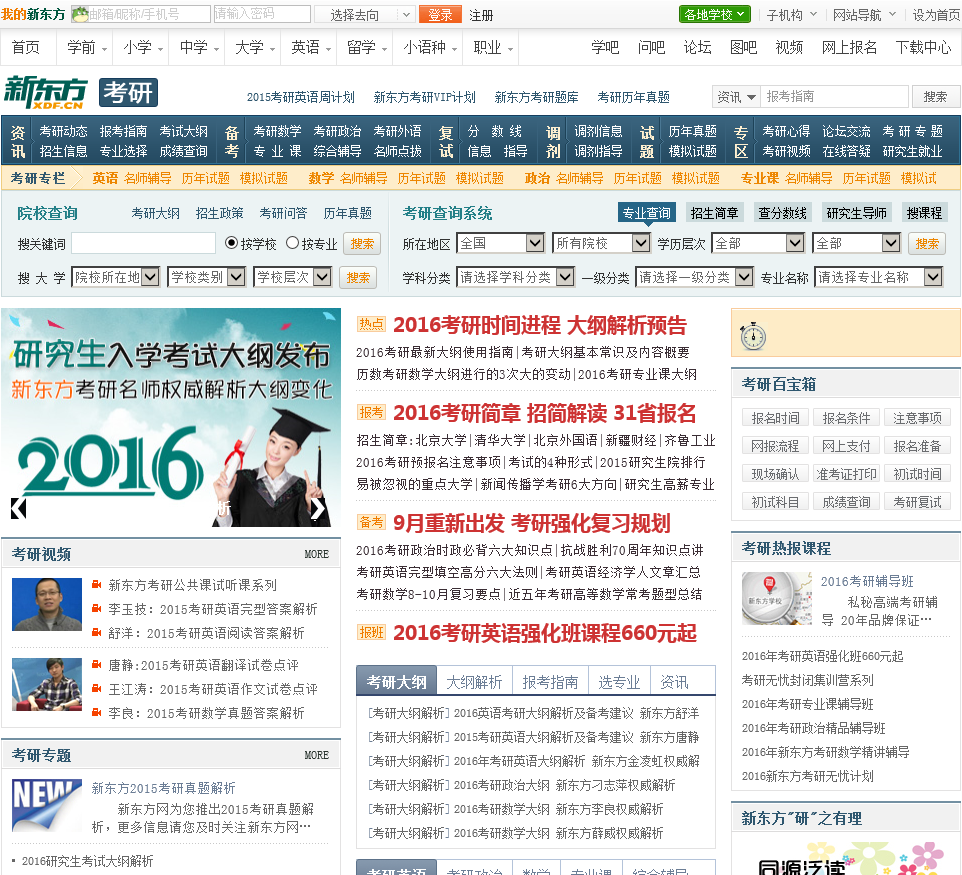Open the 资讯 search type dropdown
Screen dimensions: 962x875
click(x=736, y=96)
